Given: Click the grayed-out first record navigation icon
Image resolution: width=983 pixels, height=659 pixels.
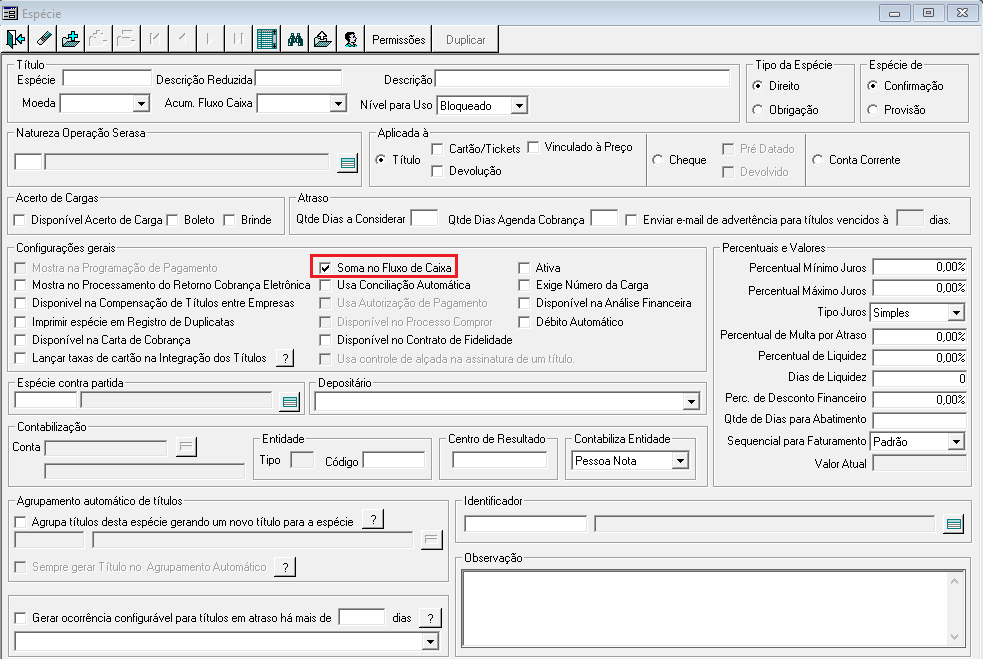Looking at the screenshot, I should tap(154, 40).
